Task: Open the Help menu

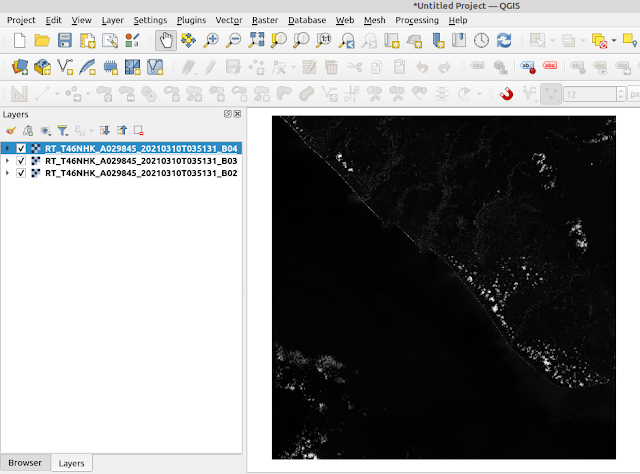Action: pos(458,20)
